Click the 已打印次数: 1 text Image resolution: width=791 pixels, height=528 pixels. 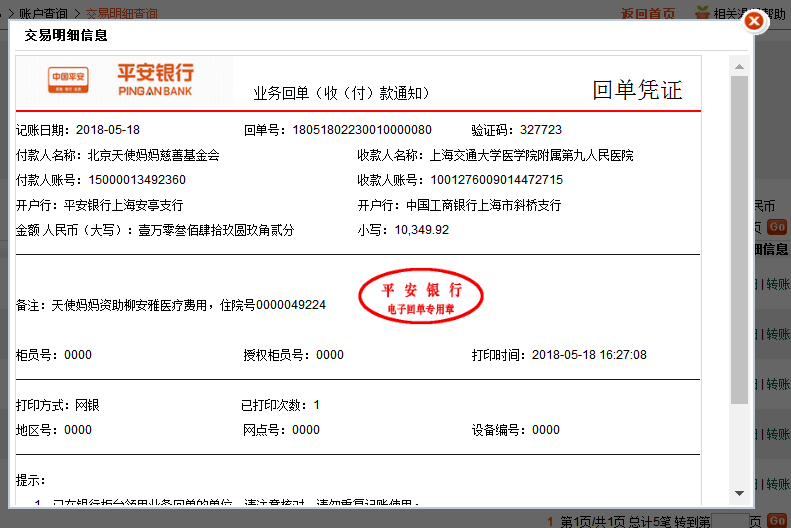coord(280,405)
